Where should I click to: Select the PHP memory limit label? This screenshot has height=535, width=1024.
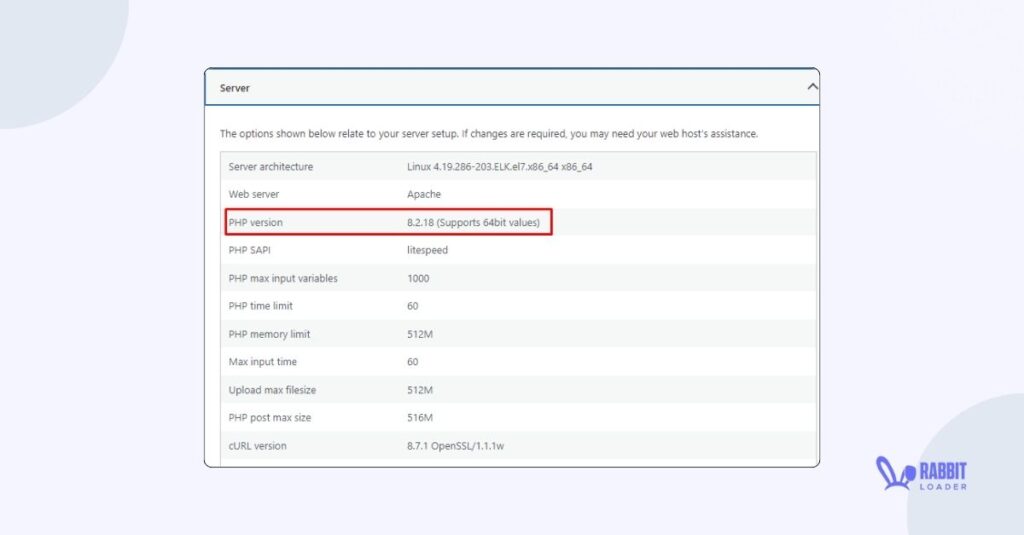point(269,334)
